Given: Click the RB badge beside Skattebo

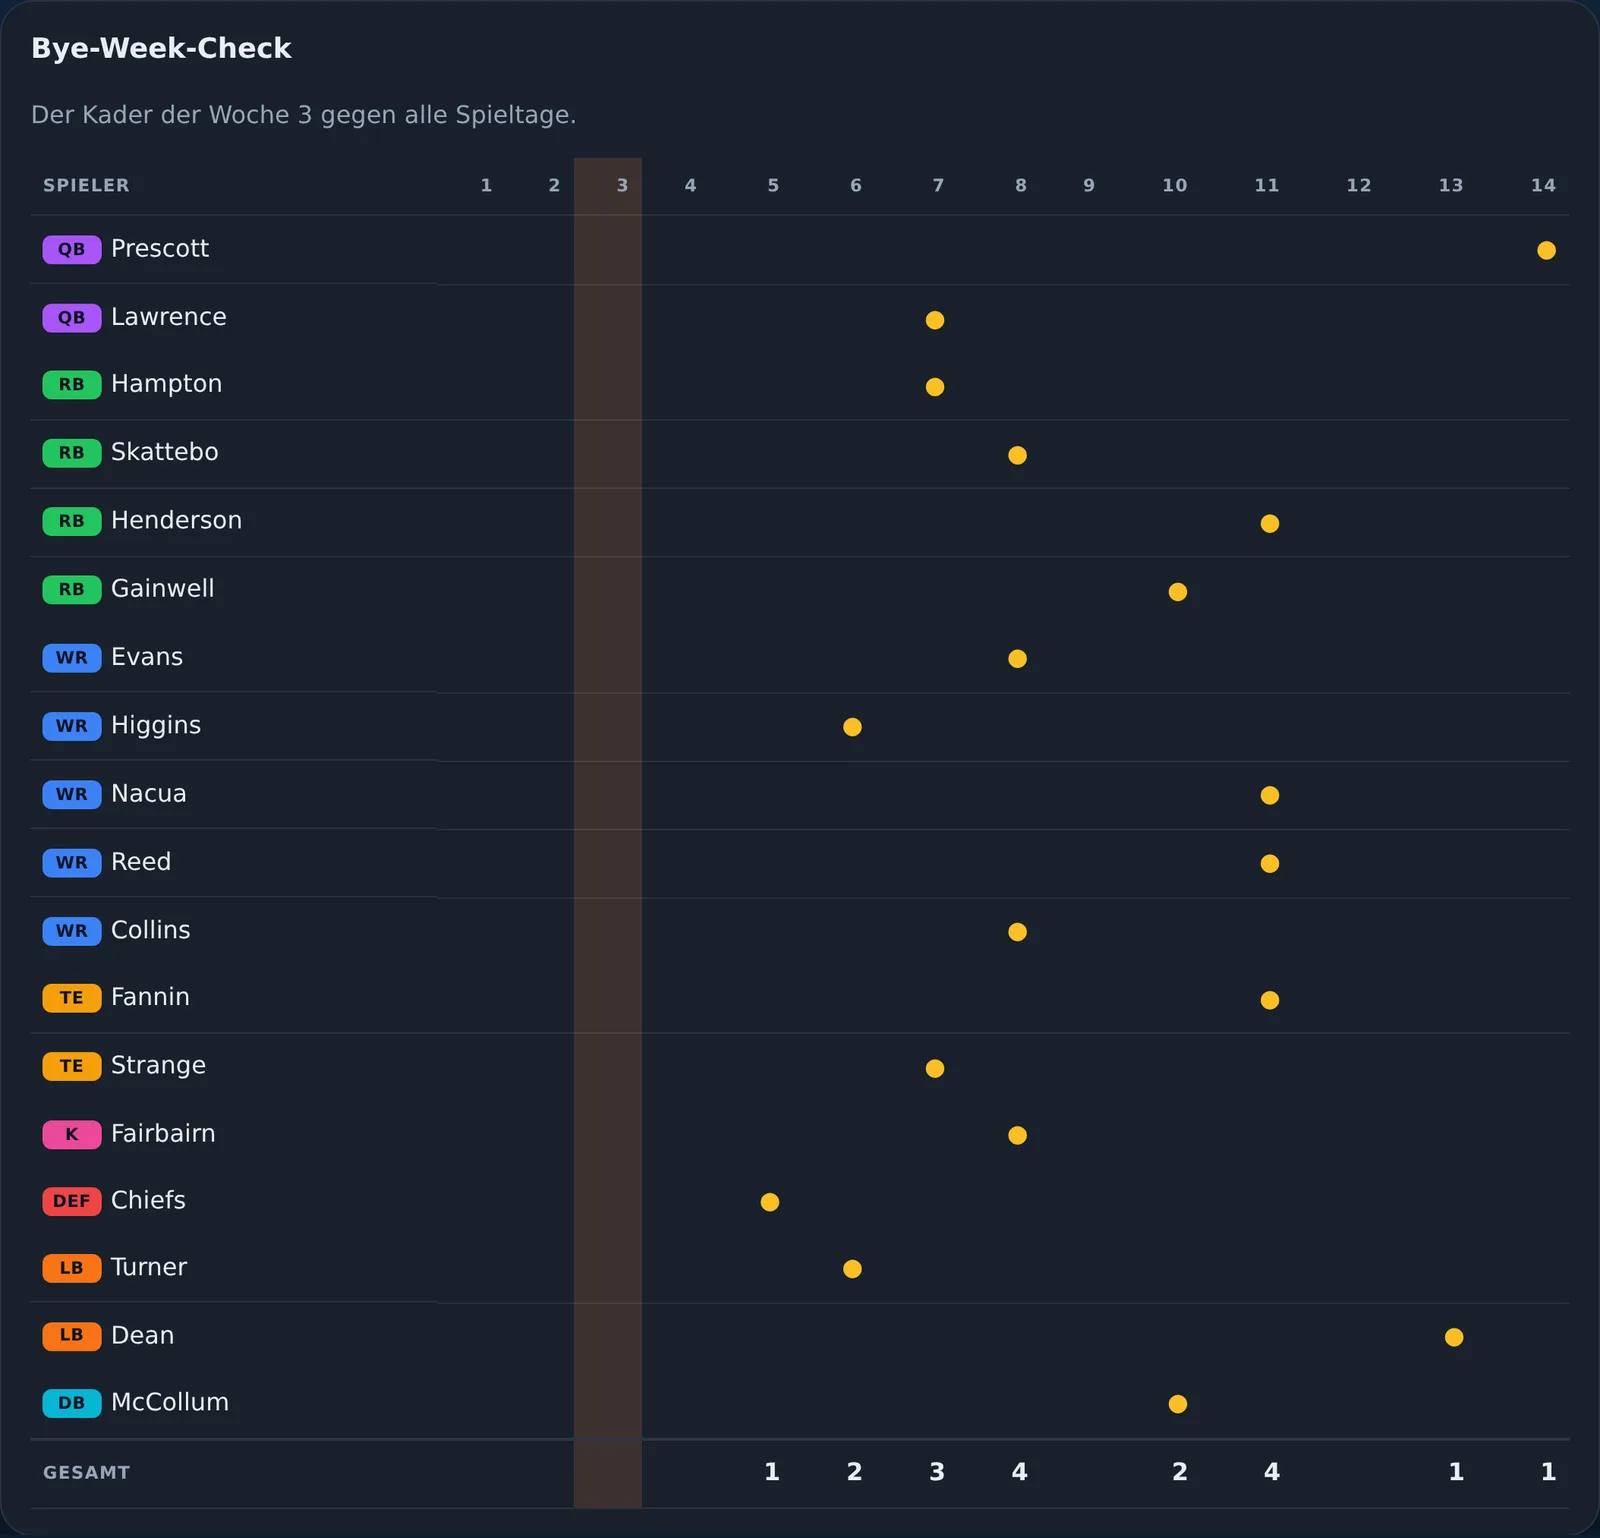Looking at the screenshot, I should coord(72,453).
